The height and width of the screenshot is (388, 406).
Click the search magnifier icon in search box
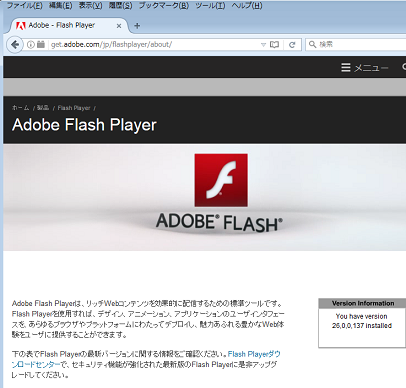point(312,44)
